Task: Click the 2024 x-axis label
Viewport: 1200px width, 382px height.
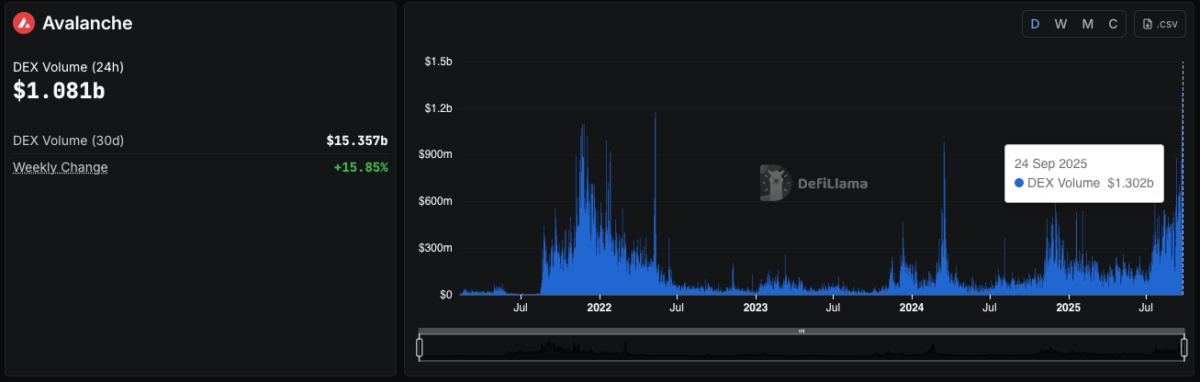Action: [912, 309]
